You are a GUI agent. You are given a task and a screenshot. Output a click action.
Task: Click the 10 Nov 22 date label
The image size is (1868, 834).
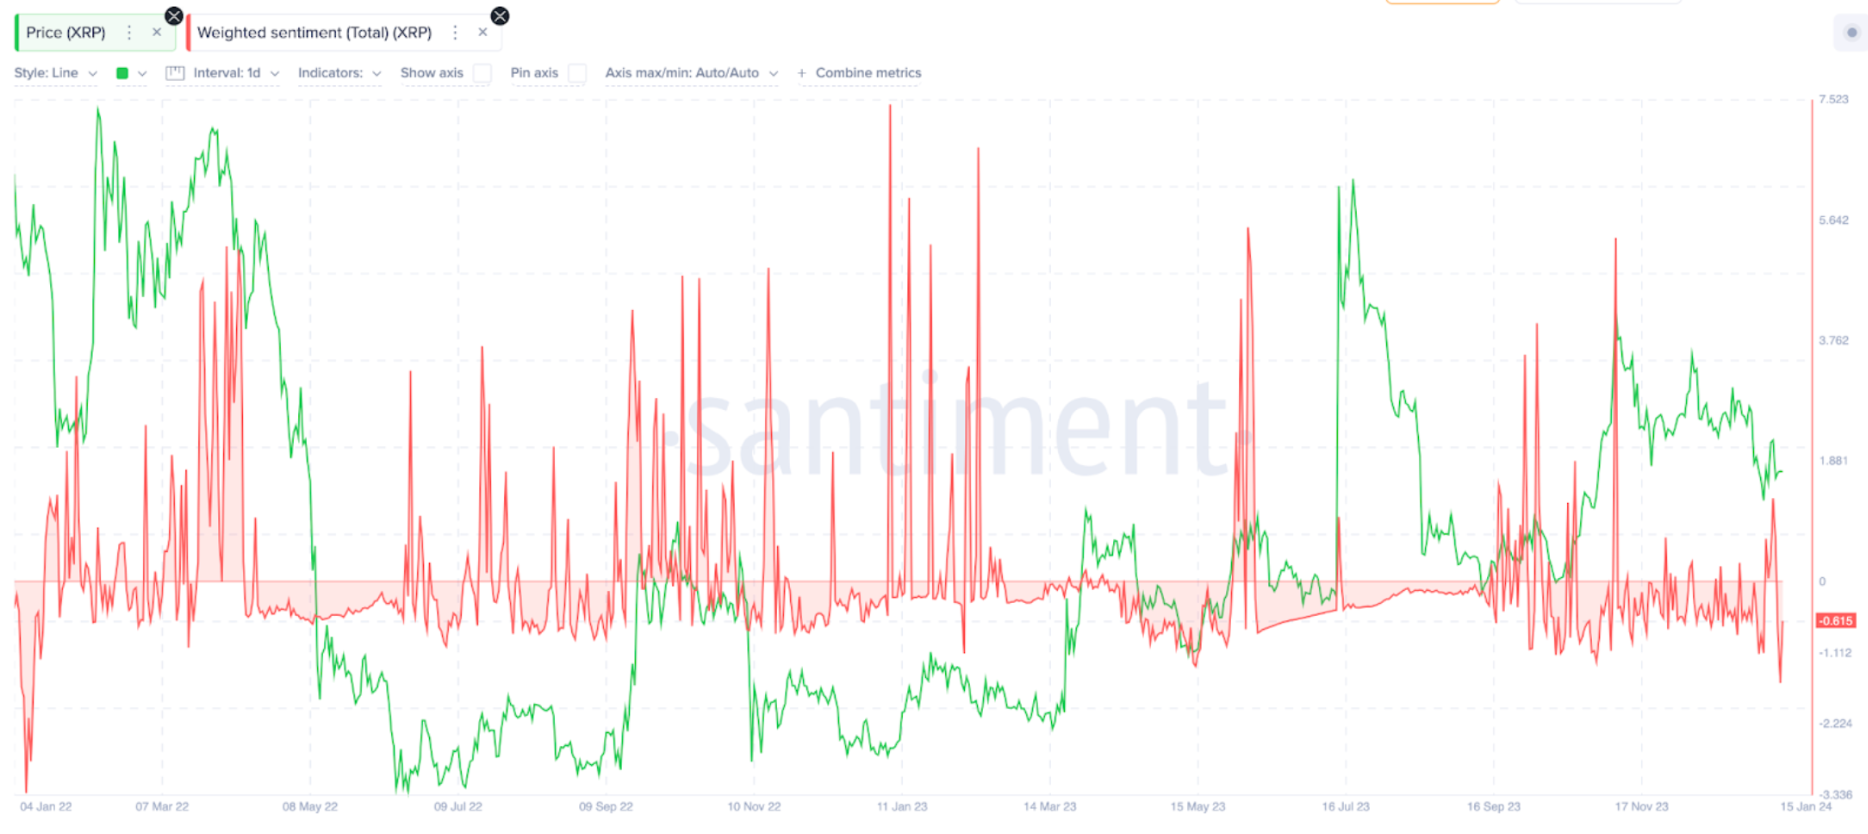754,806
